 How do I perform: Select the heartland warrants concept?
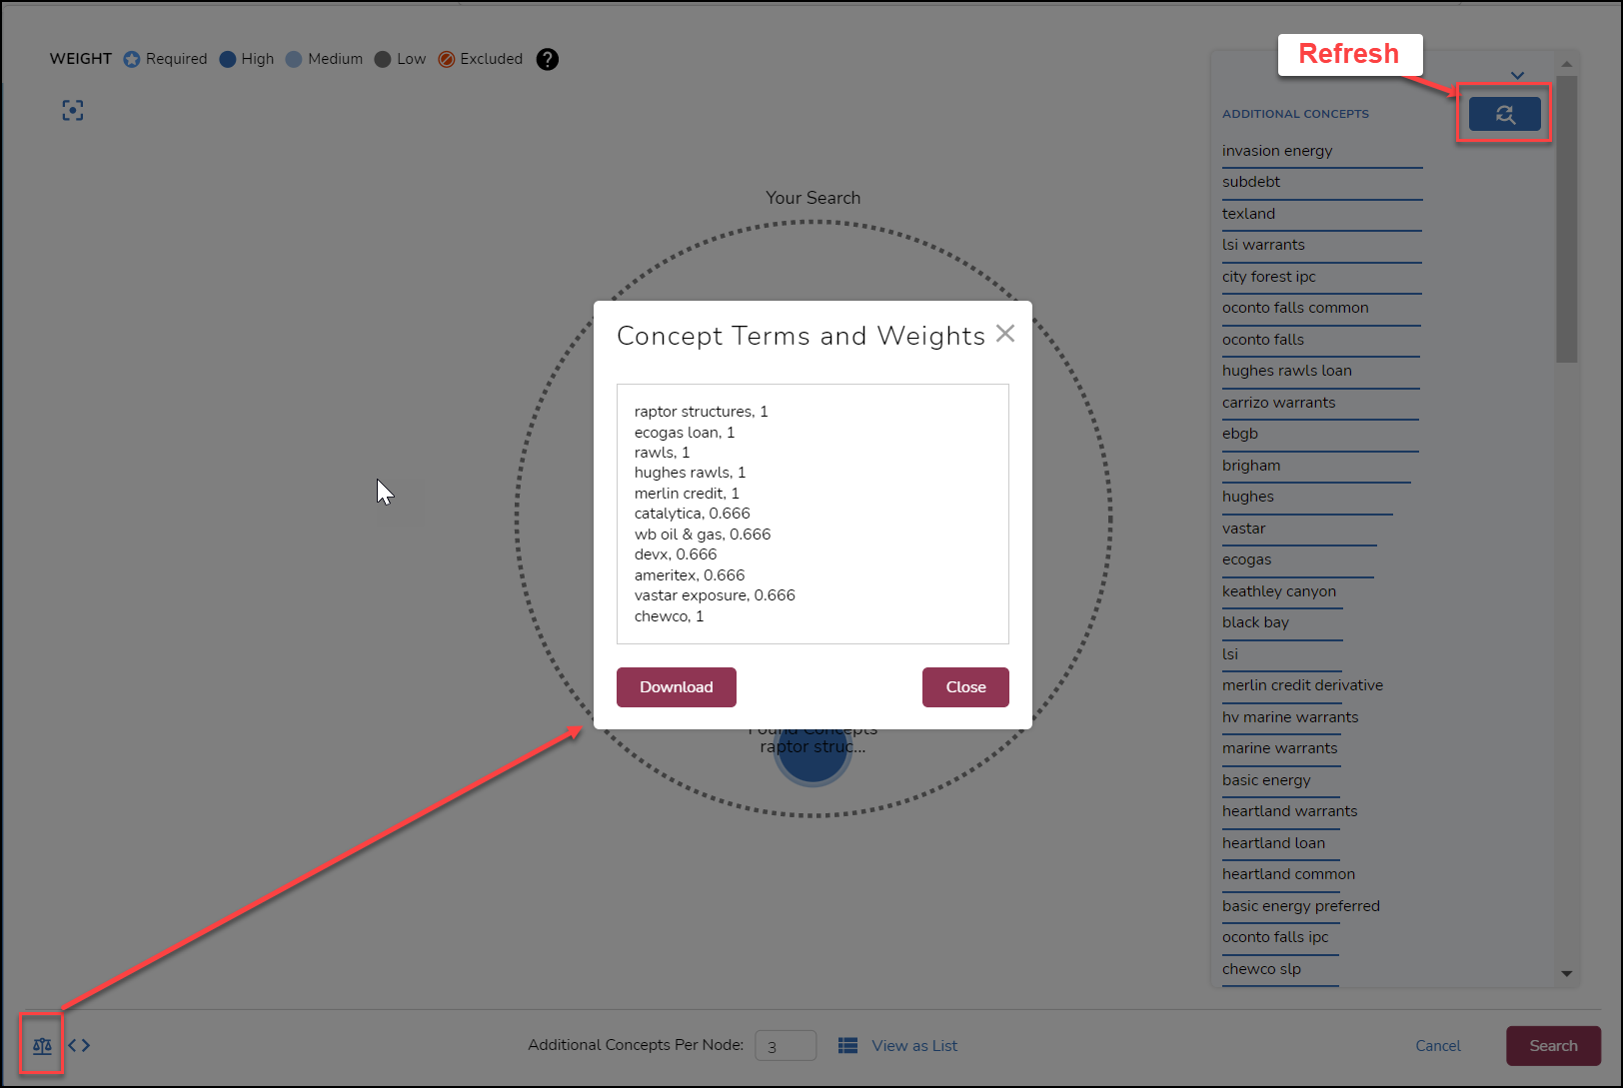coord(1289,812)
